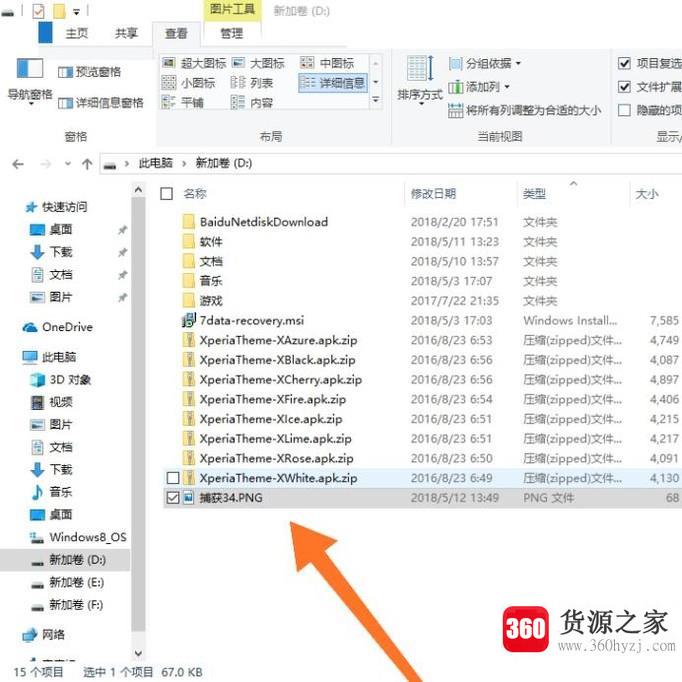Click Size all columns to fit button
This screenshot has height=682, width=682.
coord(525,110)
